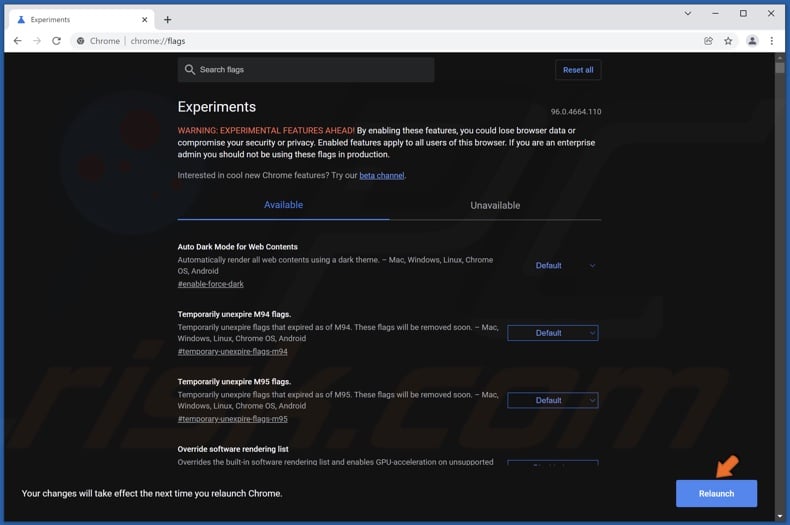Click the search magnifier icon
This screenshot has width=790, height=525.
click(189, 70)
